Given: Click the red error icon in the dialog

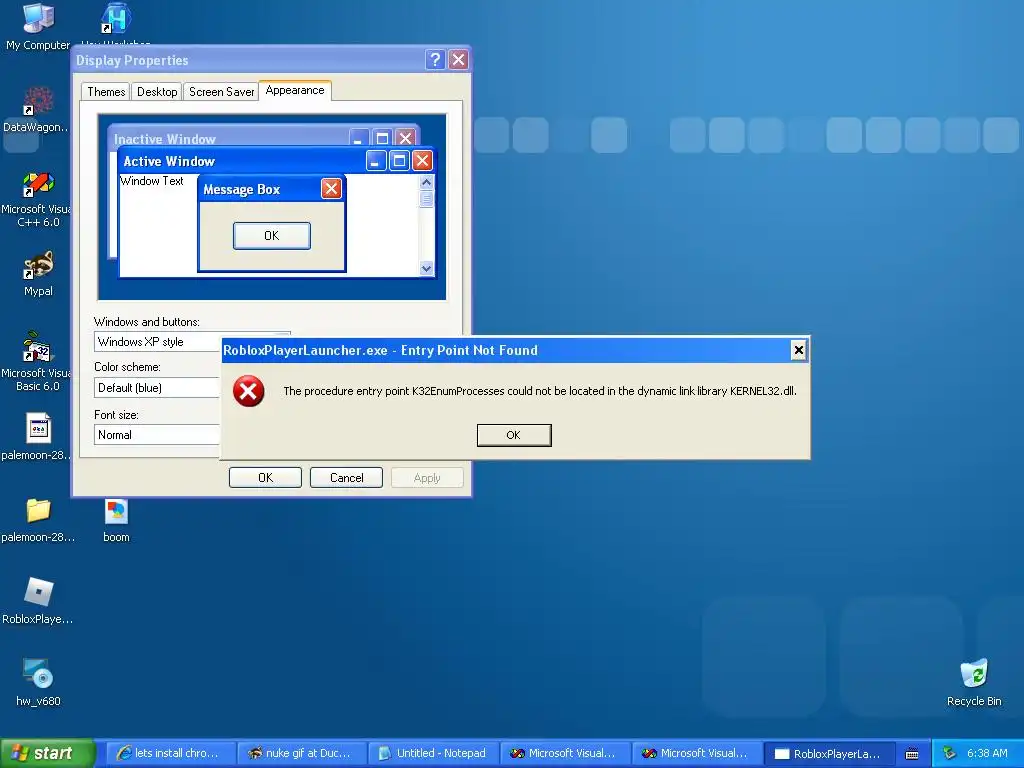Looking at the screenshot, I should click(x=249, y=391).
